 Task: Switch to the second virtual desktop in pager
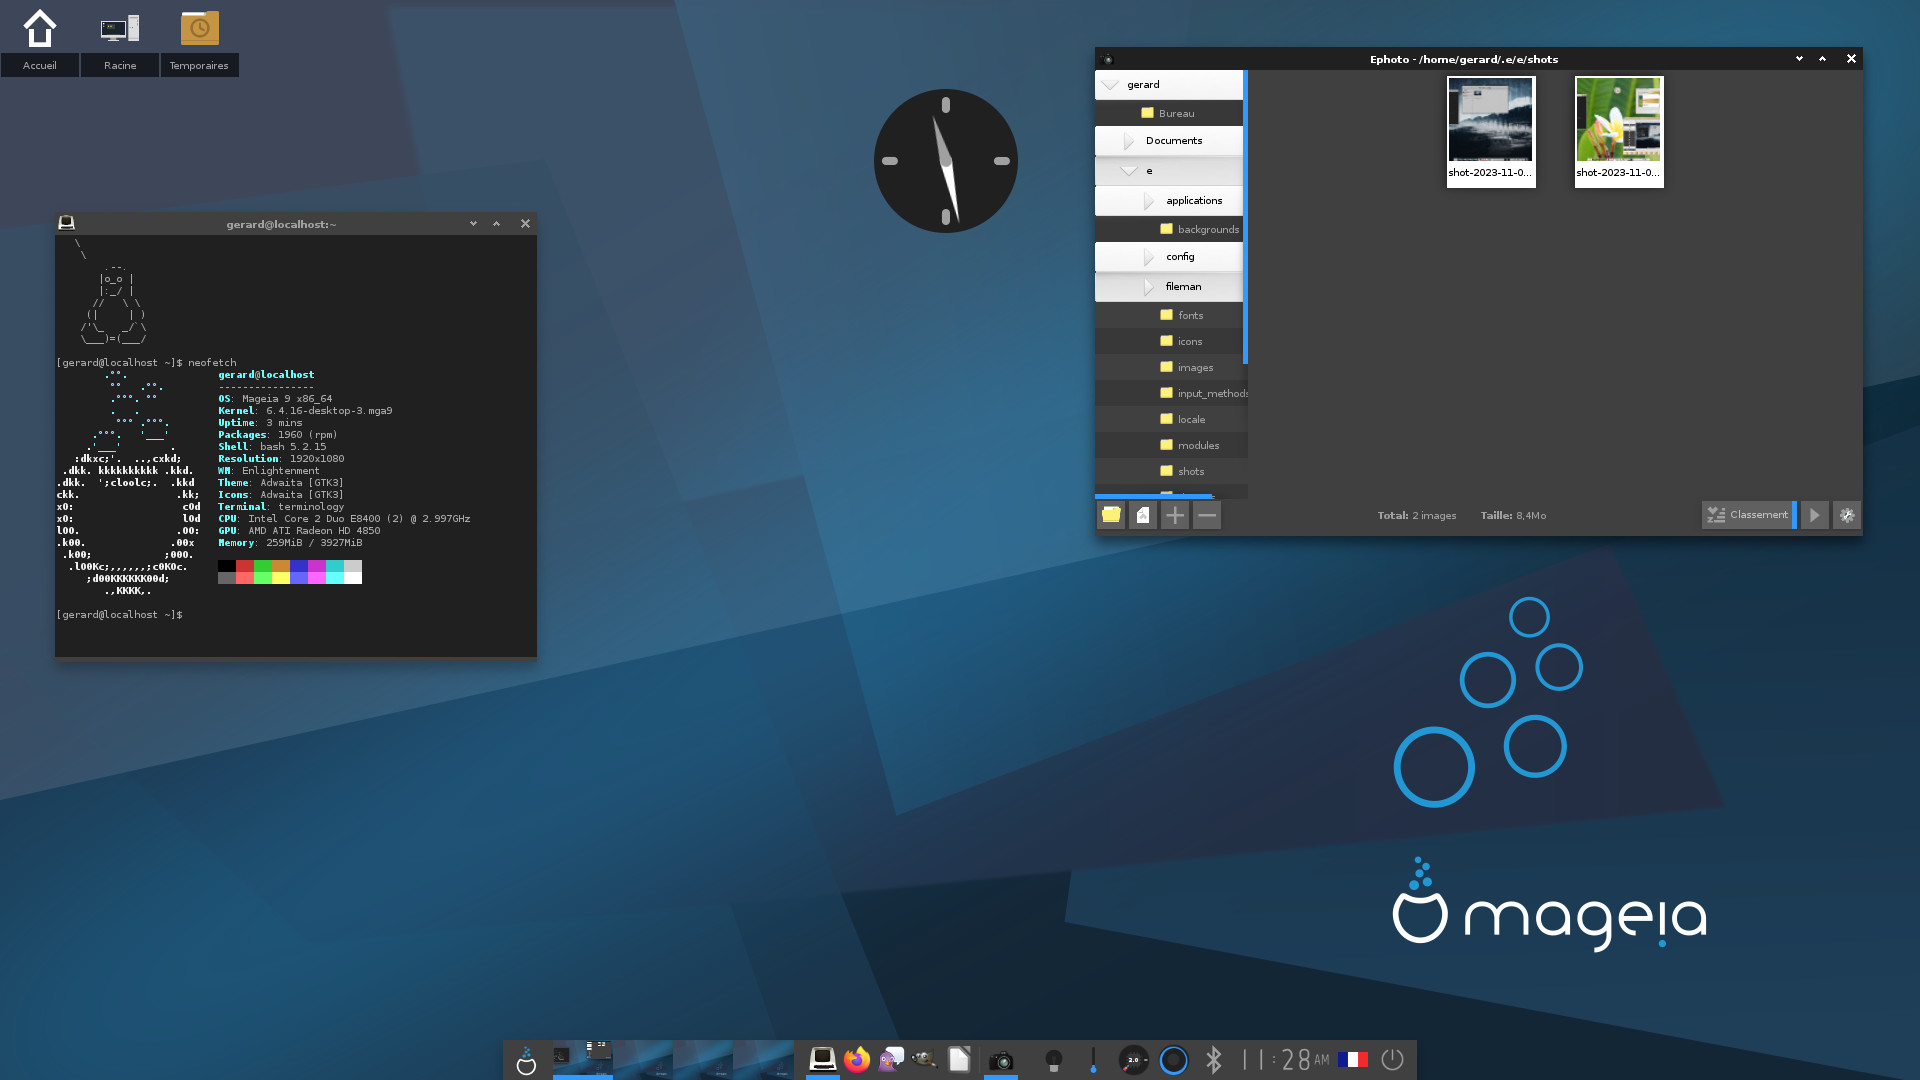(643, 1060)
